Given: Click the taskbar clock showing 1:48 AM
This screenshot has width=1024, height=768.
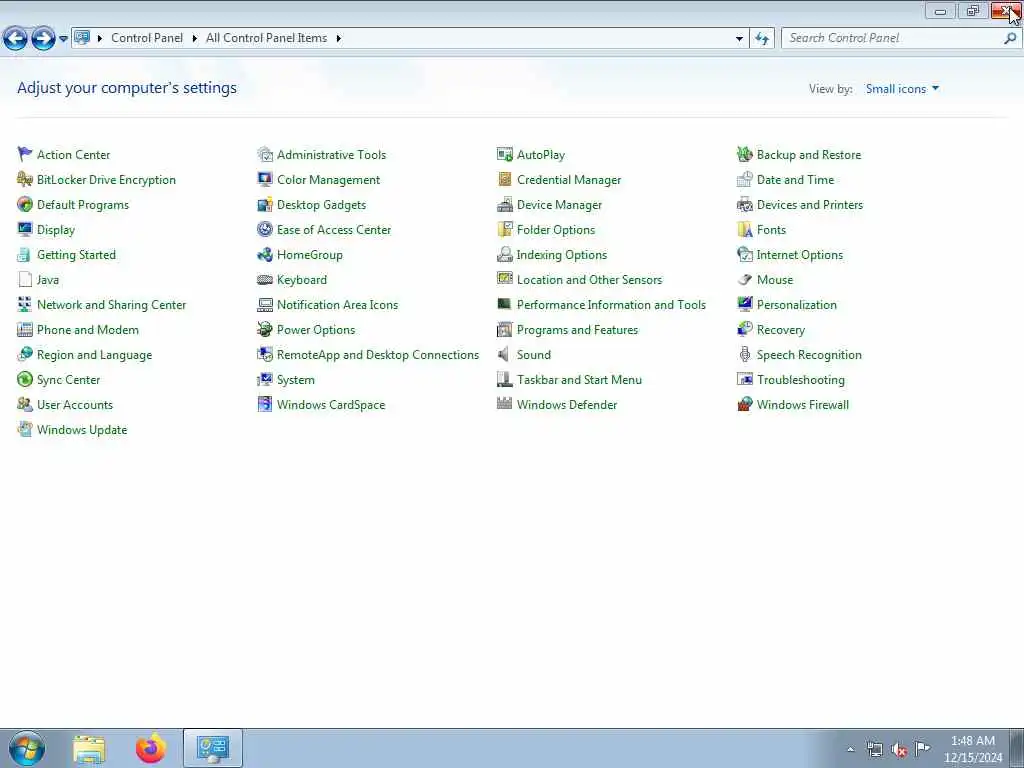Looking at the screenshot, I should click(x=972, y=748).
